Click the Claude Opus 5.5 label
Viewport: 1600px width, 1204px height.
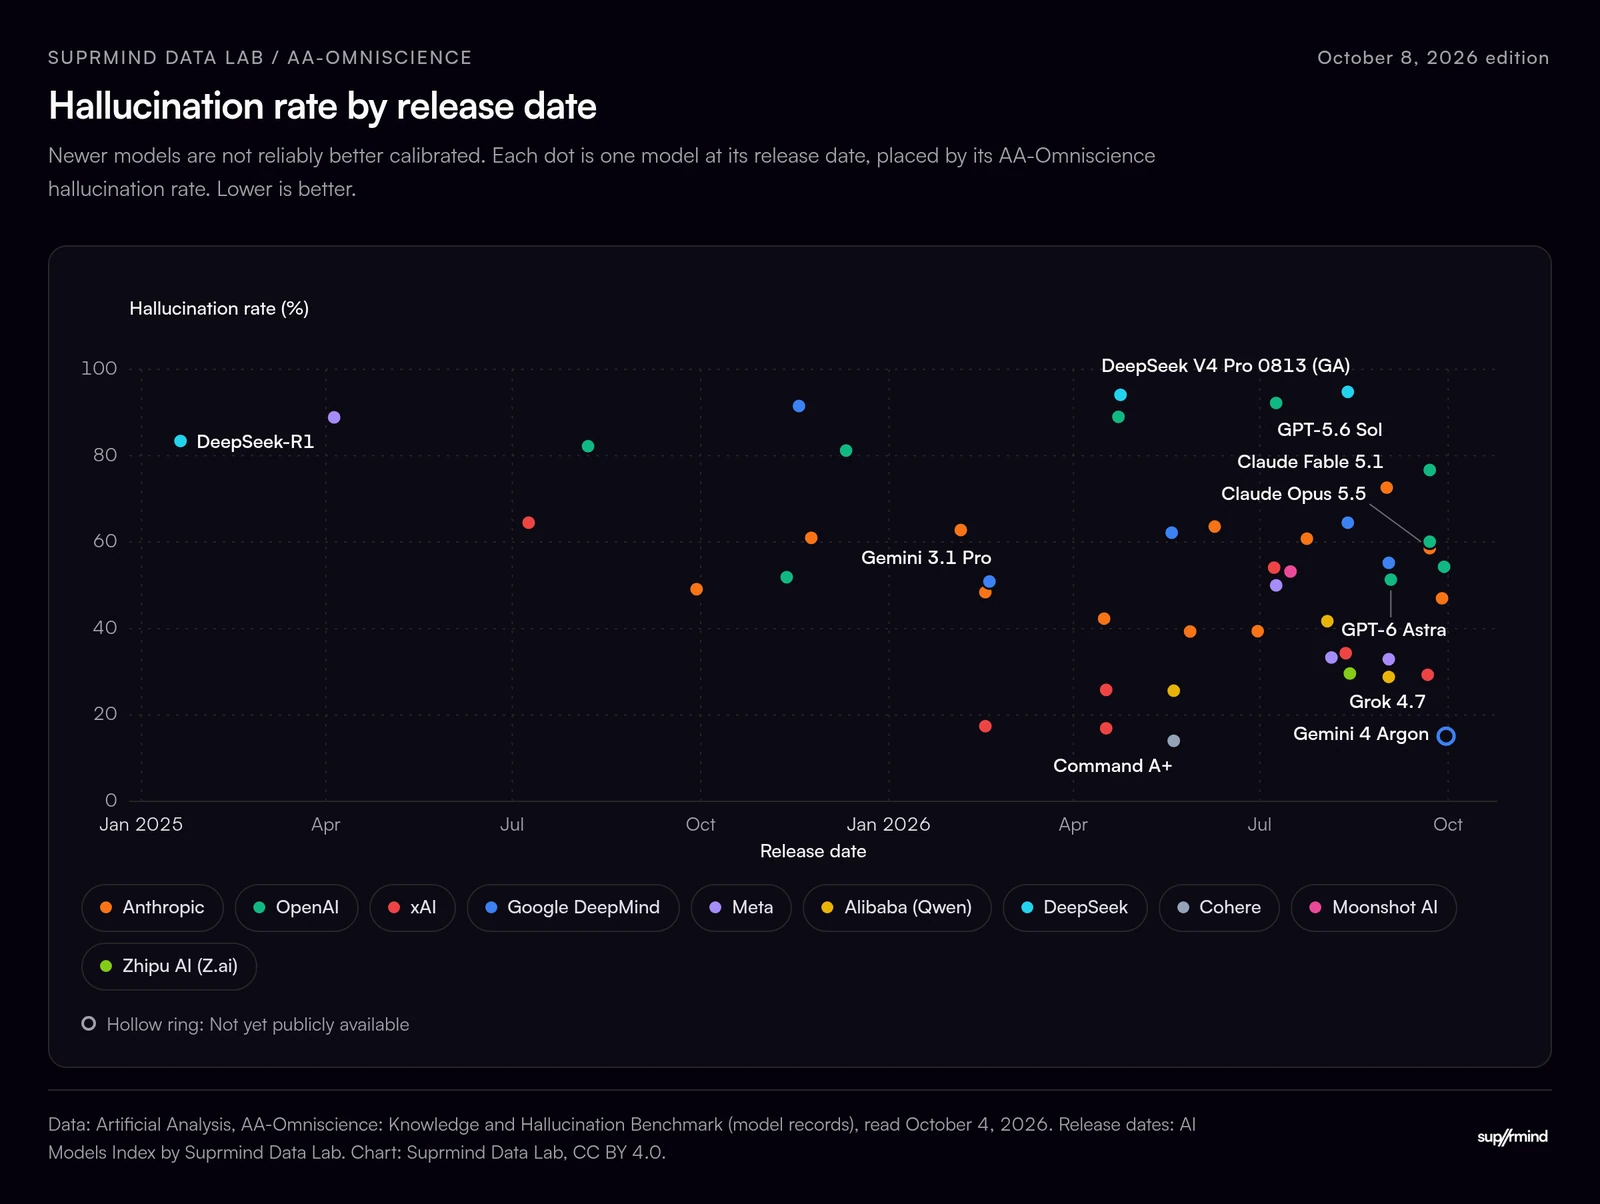[1293, 494]
